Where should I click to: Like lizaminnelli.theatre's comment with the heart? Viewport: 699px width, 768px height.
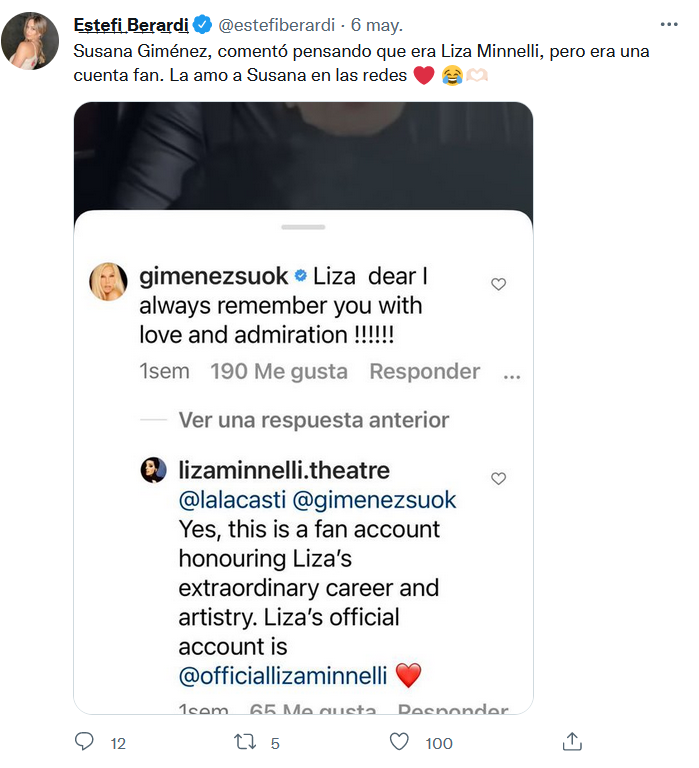tap(498, 479)
